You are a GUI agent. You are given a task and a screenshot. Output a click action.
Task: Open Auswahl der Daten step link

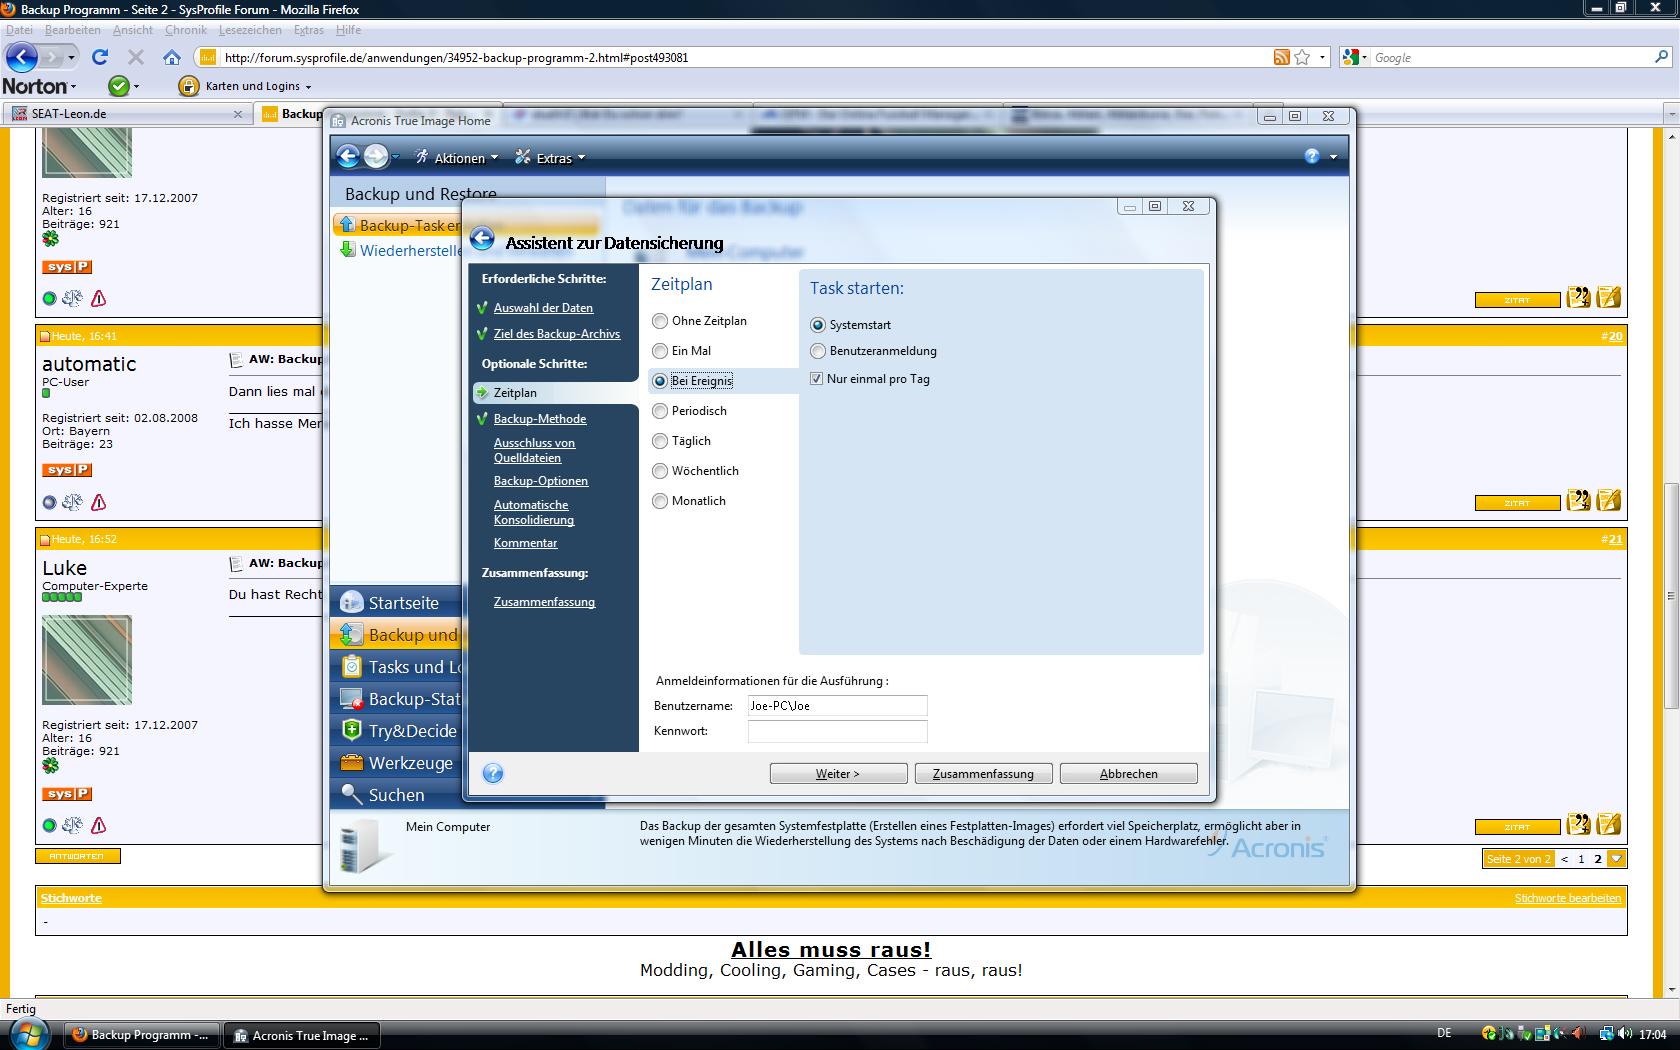(543, 308)
